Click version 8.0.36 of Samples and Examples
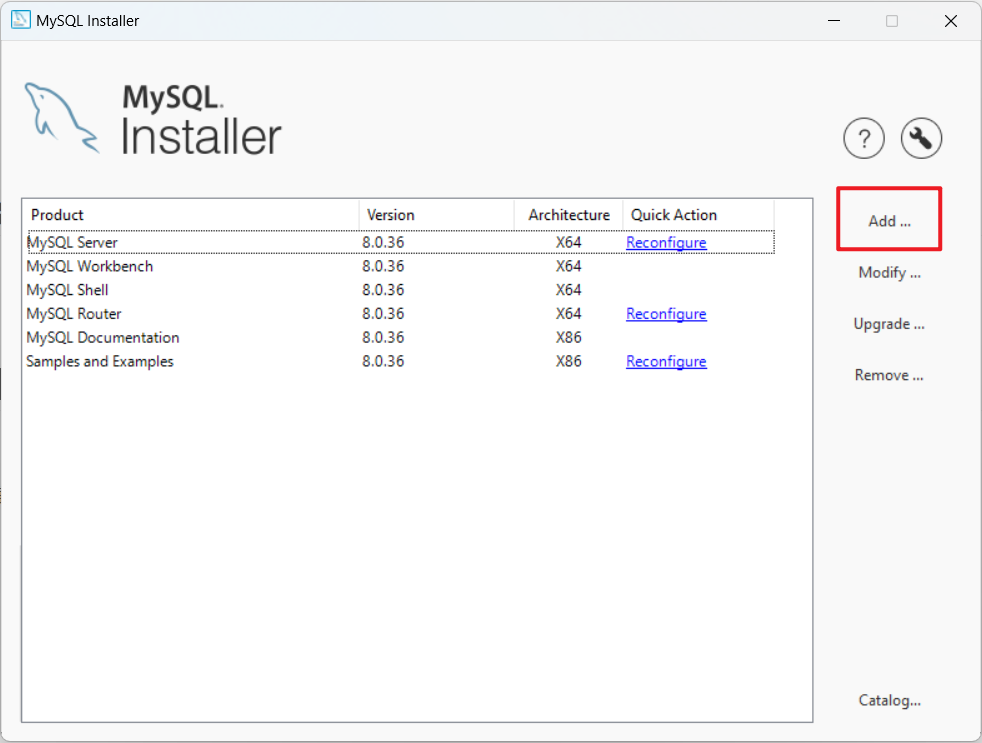The width and height of the screenshot is (982, 743). point(383,361)
